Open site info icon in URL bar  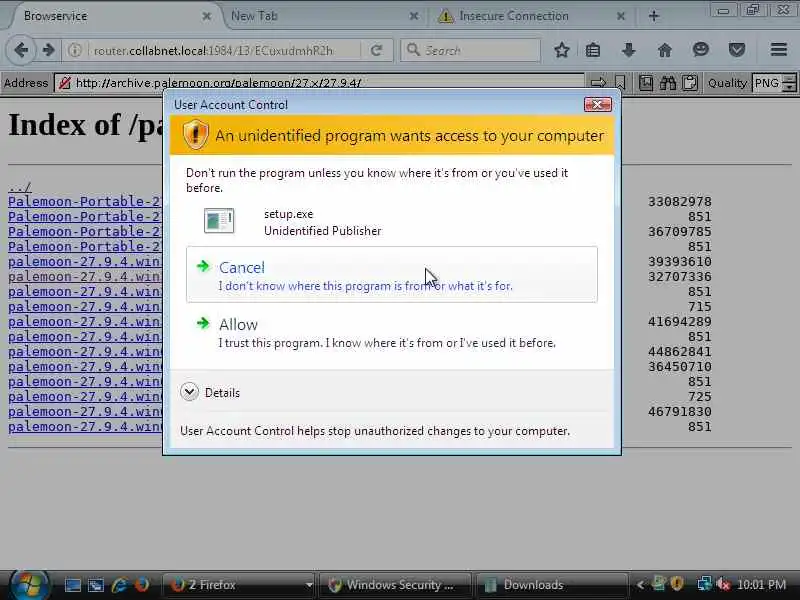pos(75,51)
